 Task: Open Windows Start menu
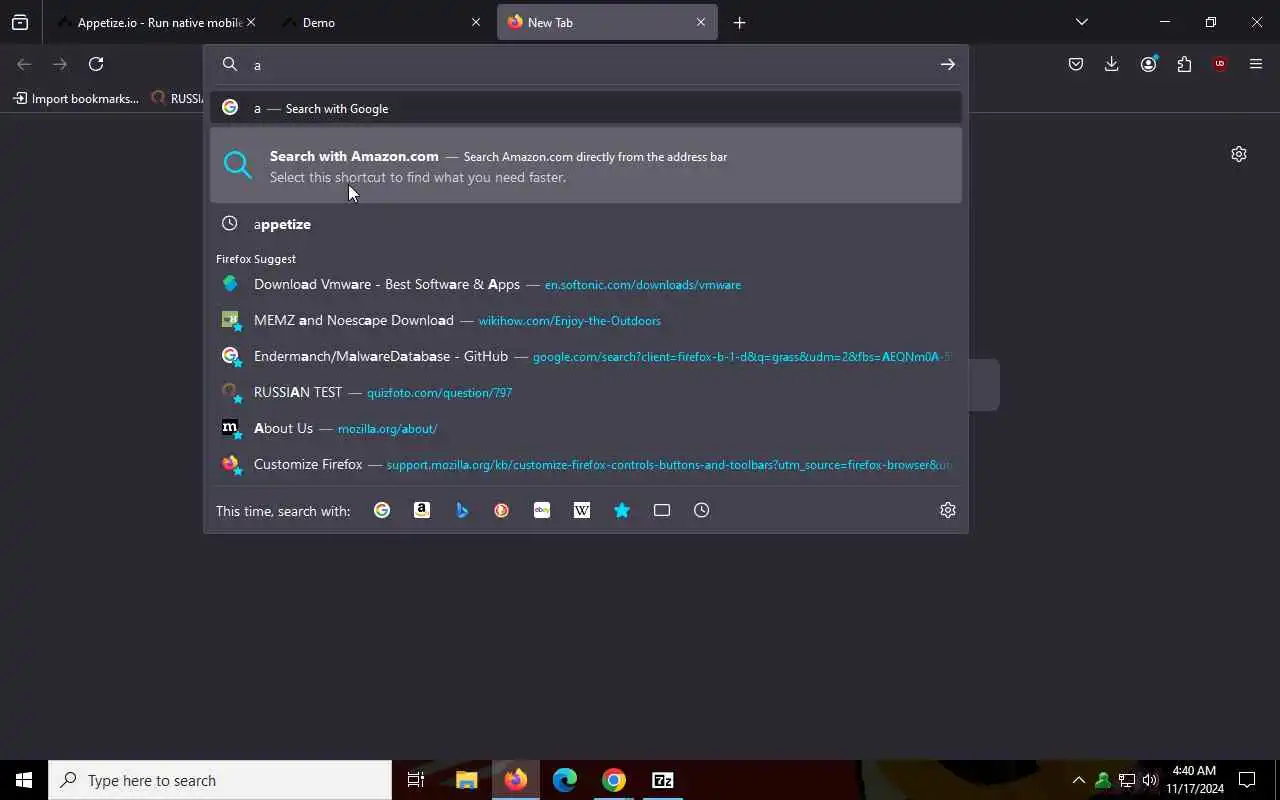[24, 780]
